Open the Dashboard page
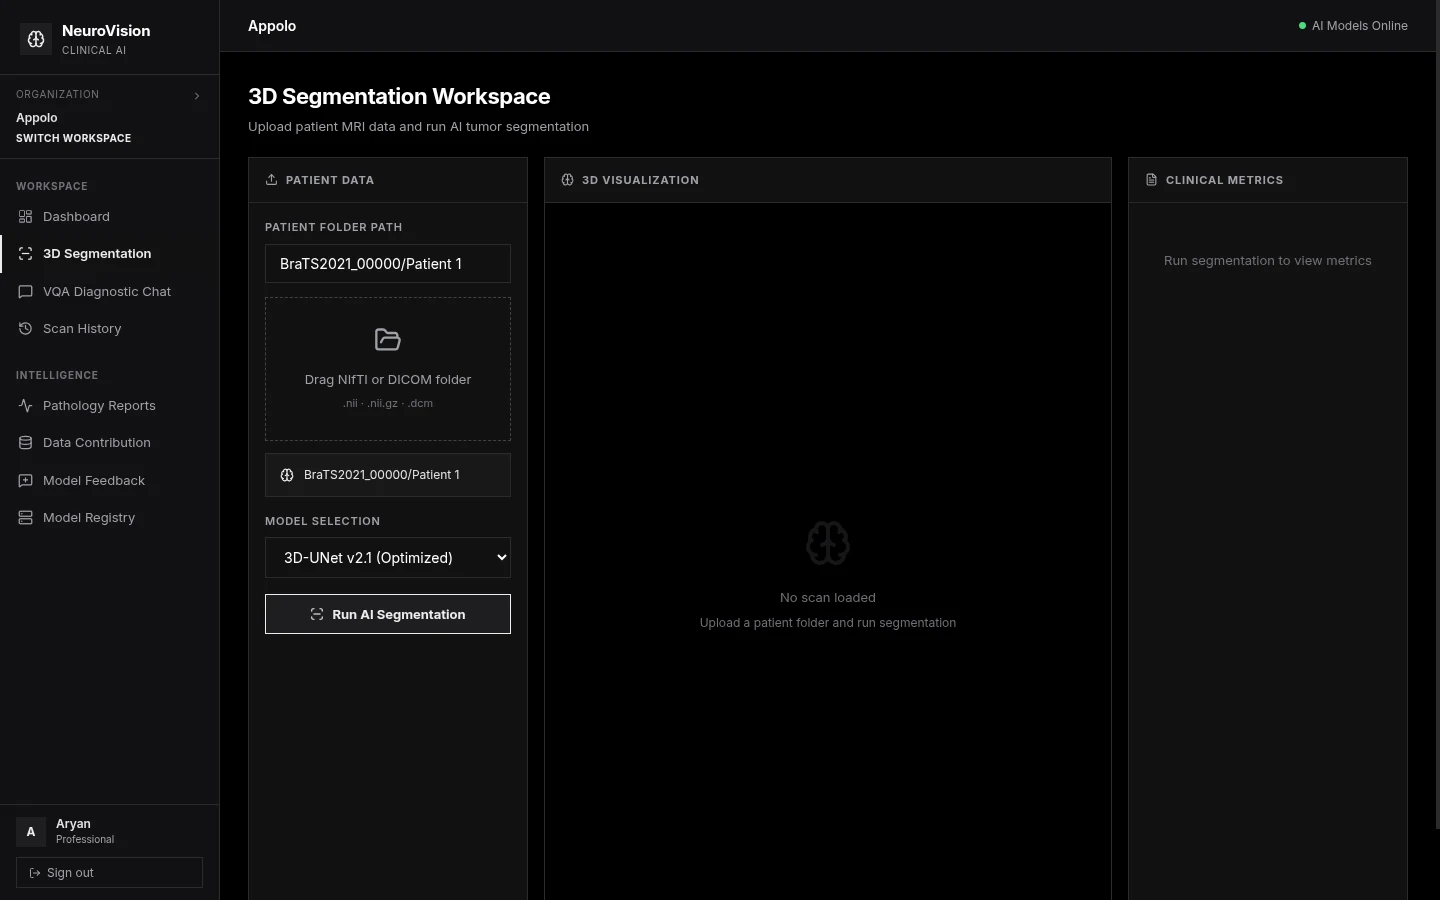Viewport: 1440px width, 900px height. [110, 217]
